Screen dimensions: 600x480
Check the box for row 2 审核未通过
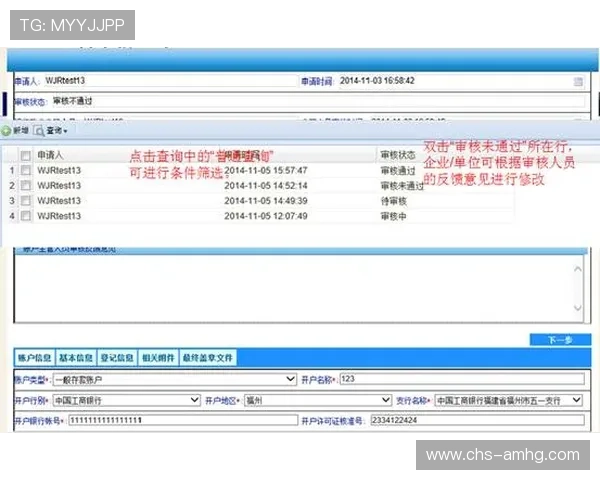26,186
